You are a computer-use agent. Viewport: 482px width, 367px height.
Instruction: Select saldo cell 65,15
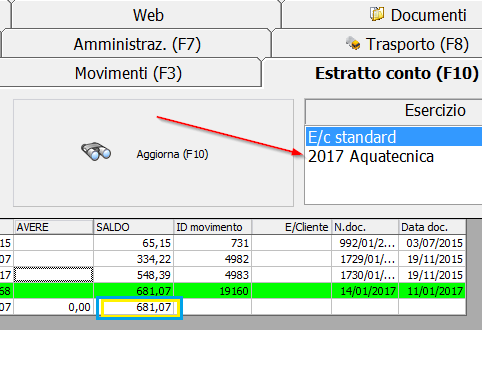coord(134,243)
